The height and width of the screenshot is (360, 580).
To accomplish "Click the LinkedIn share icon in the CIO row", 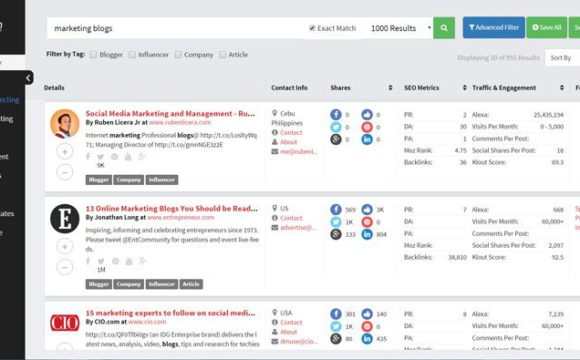I will [x=367, y=339].
